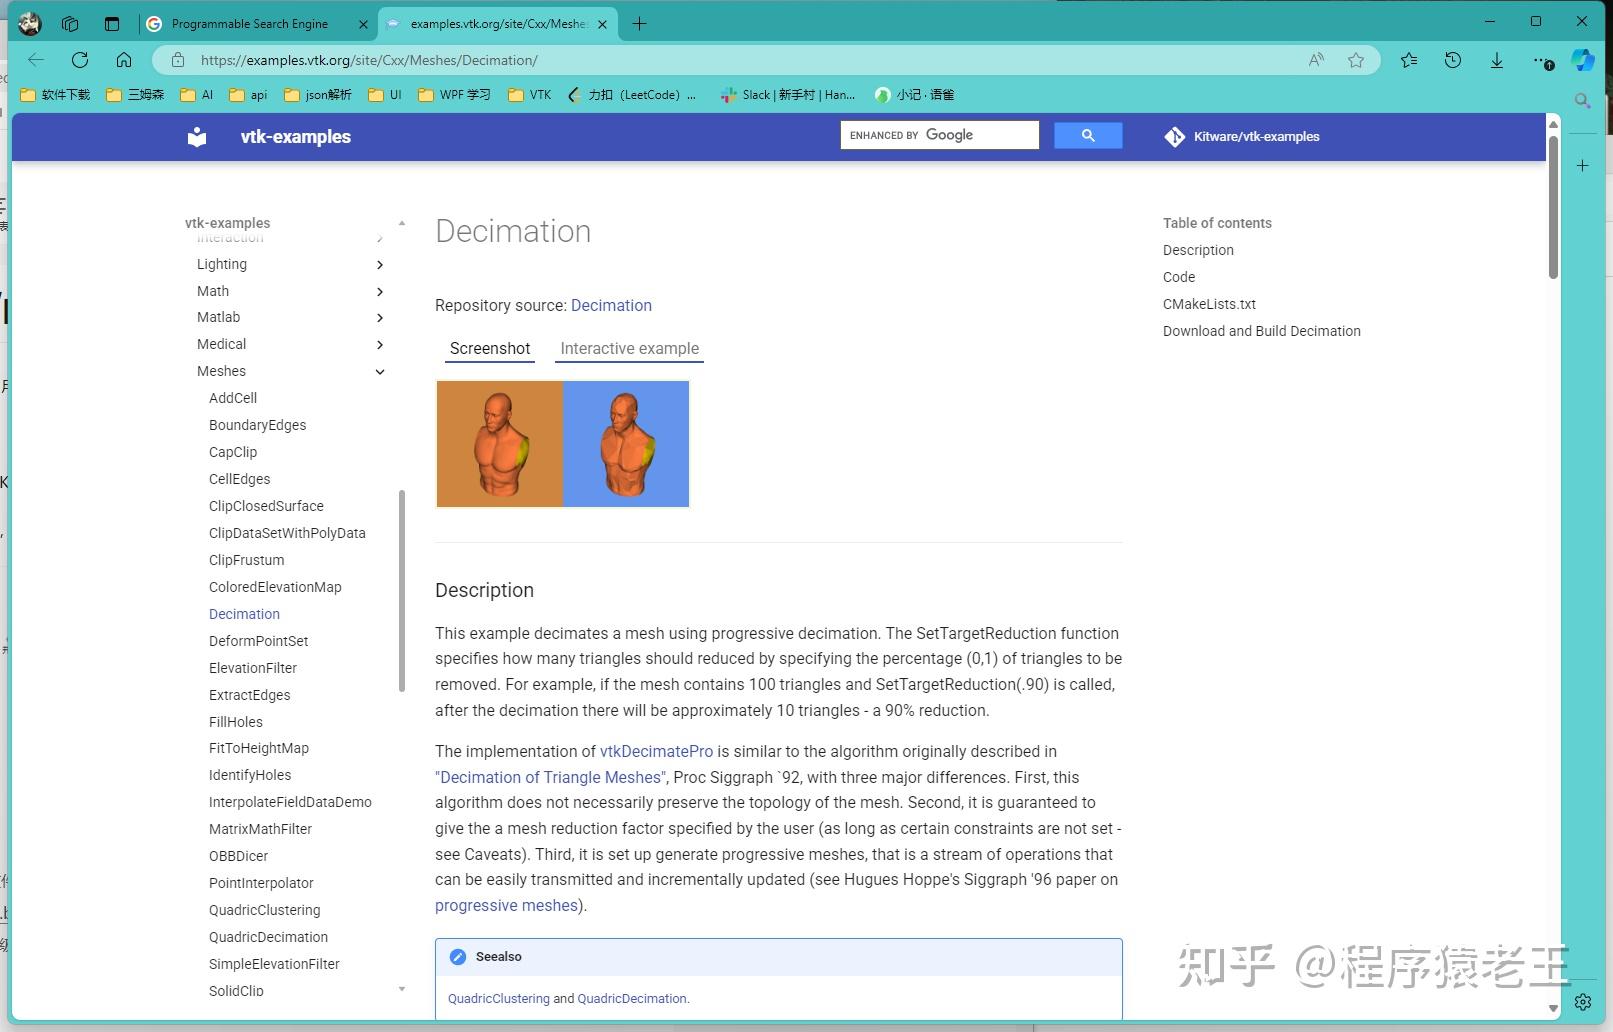Switch to the Interactive example tab
Screen dimensions: 1613x1032
coord(629,348)
